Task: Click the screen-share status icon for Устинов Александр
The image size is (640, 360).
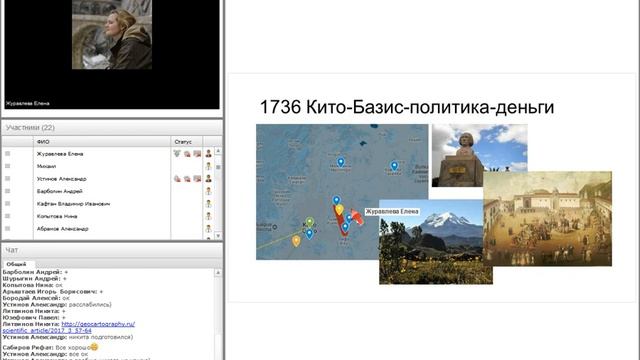Action: 197,178
